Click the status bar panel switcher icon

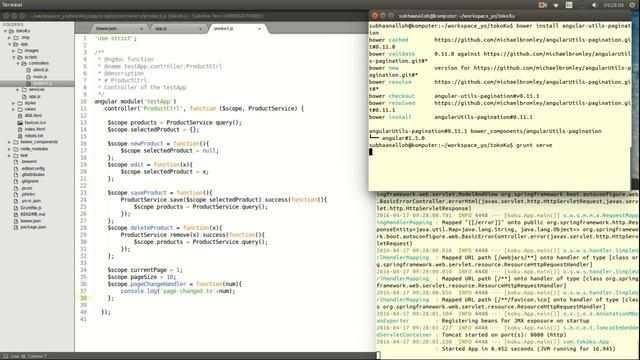[x=5, y=356]
